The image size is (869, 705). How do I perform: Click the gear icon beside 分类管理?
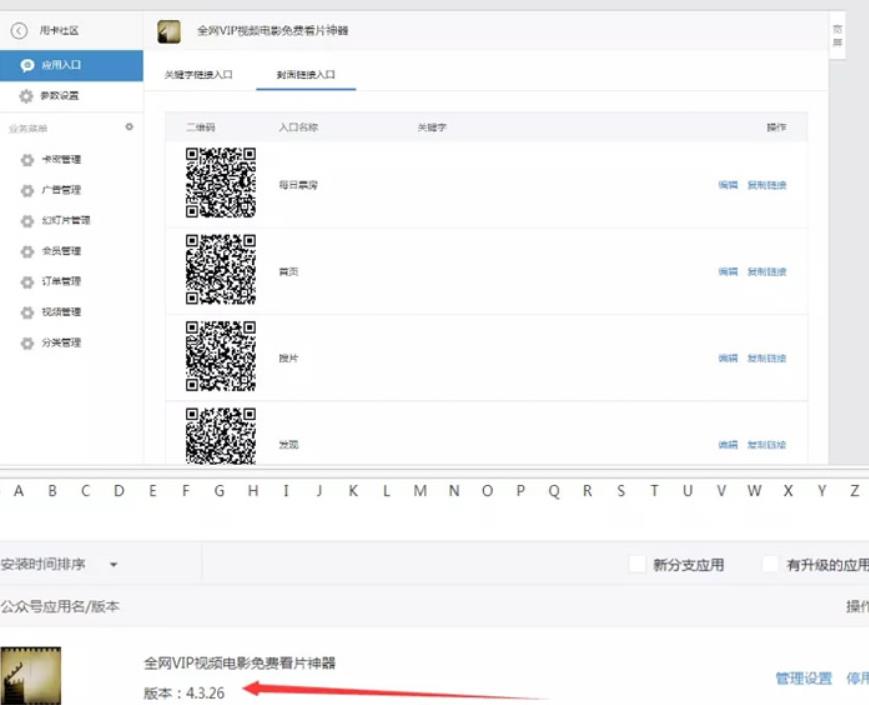(27, 343)
